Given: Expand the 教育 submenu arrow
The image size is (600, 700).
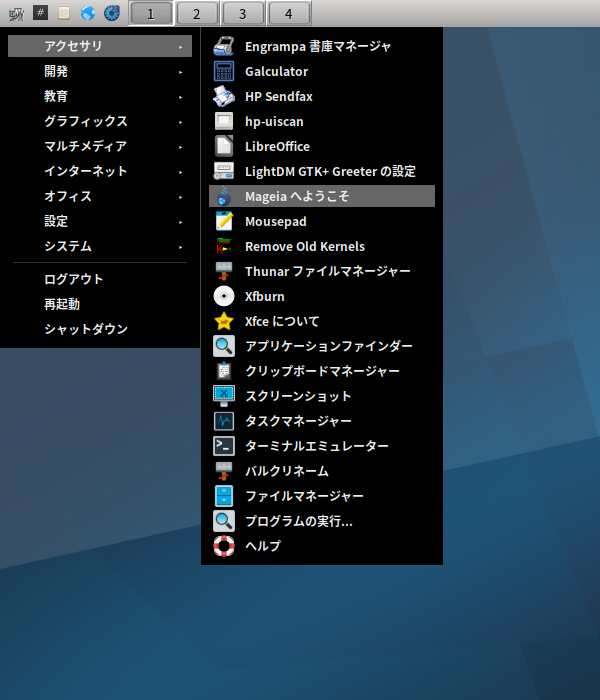Looking at the screenshot, I should pyautogui.click(x=180, y=97).
